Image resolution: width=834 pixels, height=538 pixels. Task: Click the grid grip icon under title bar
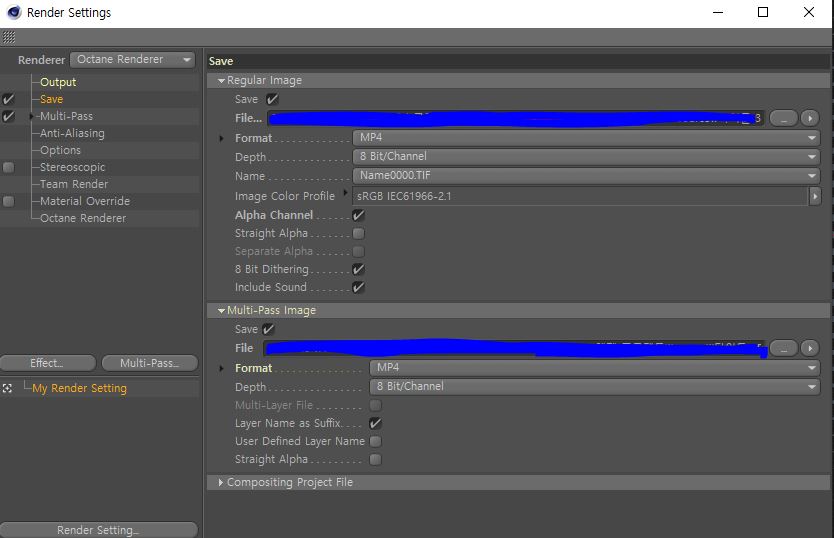(x=9, y=37)
